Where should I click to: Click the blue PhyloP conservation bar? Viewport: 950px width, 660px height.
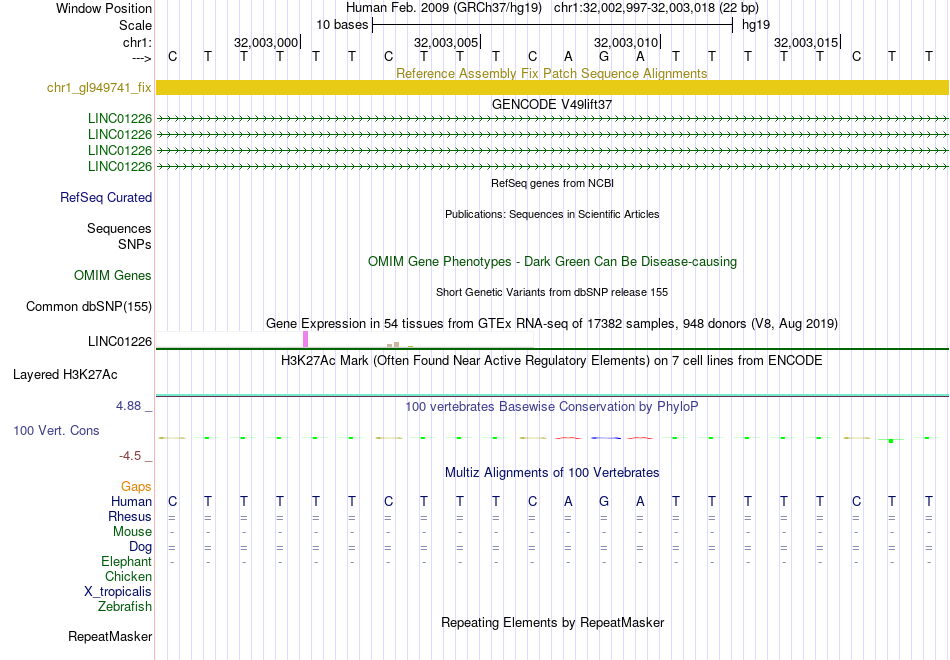(x=606, y=438)
